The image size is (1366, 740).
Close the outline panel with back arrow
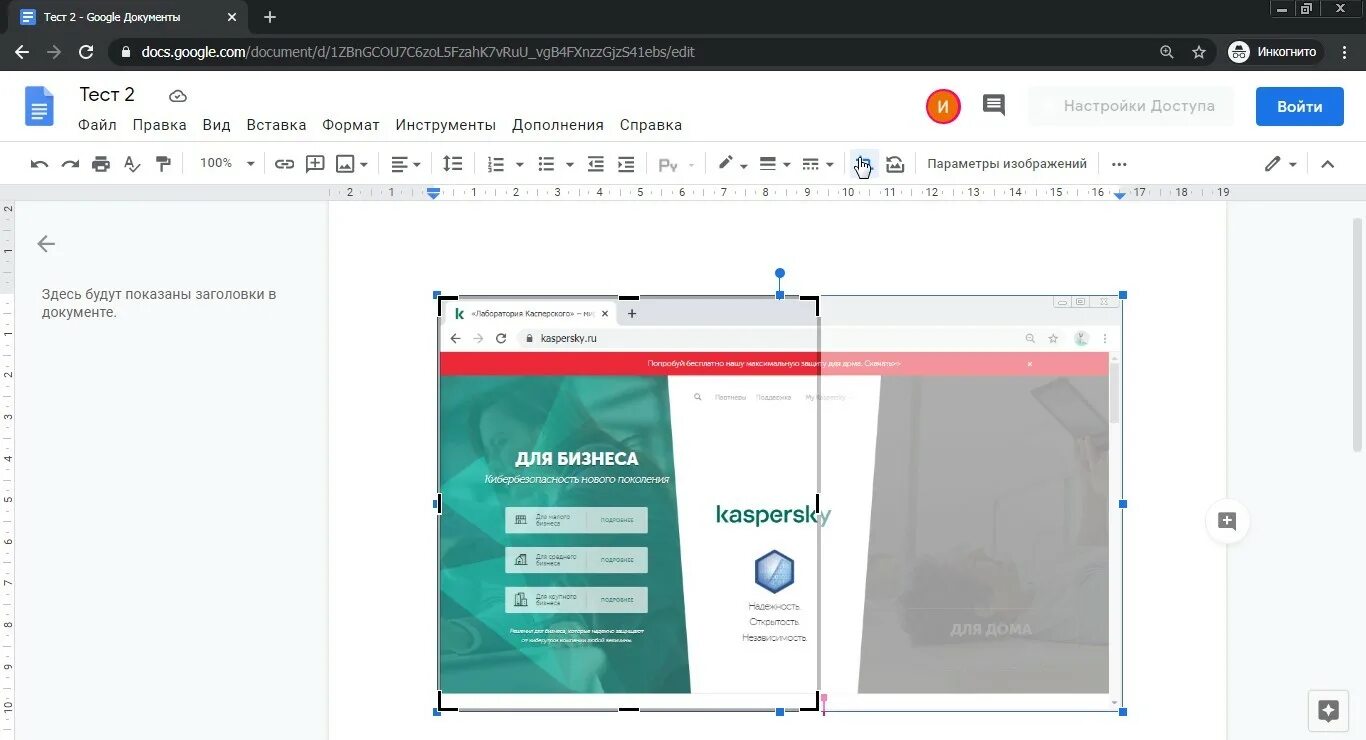pos(46,244)
